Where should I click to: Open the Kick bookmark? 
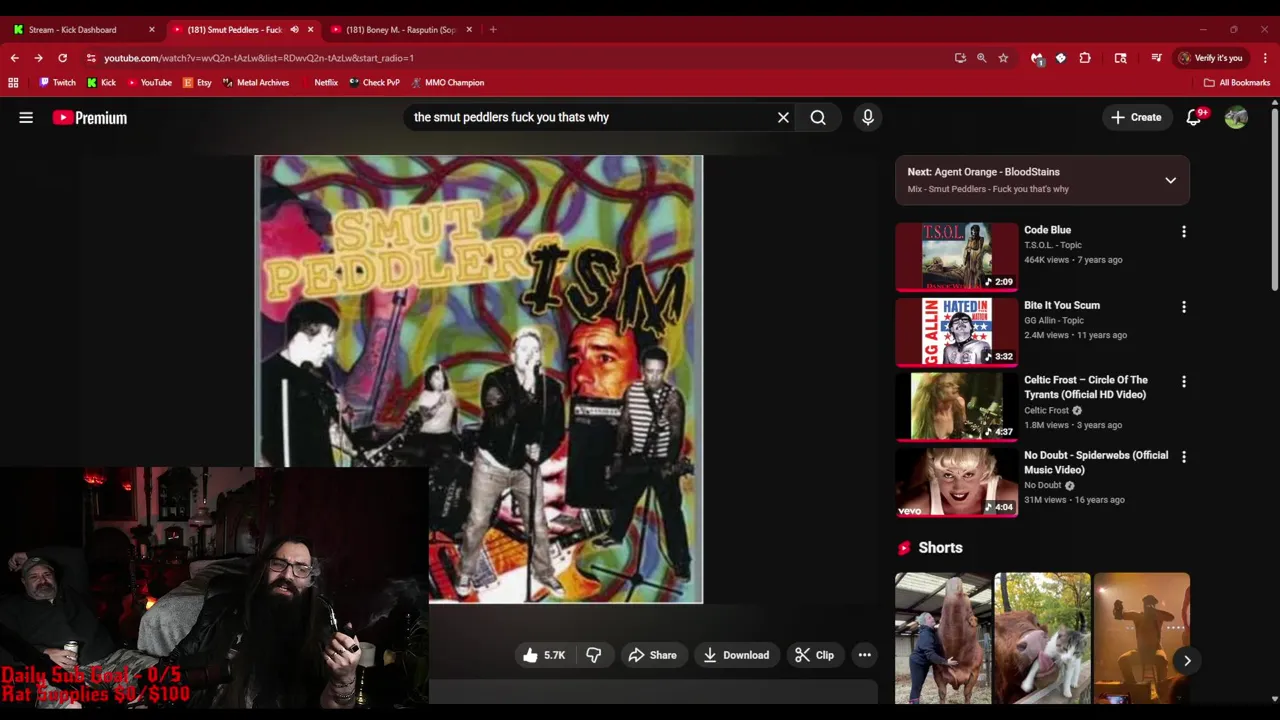tap(102, 83)
